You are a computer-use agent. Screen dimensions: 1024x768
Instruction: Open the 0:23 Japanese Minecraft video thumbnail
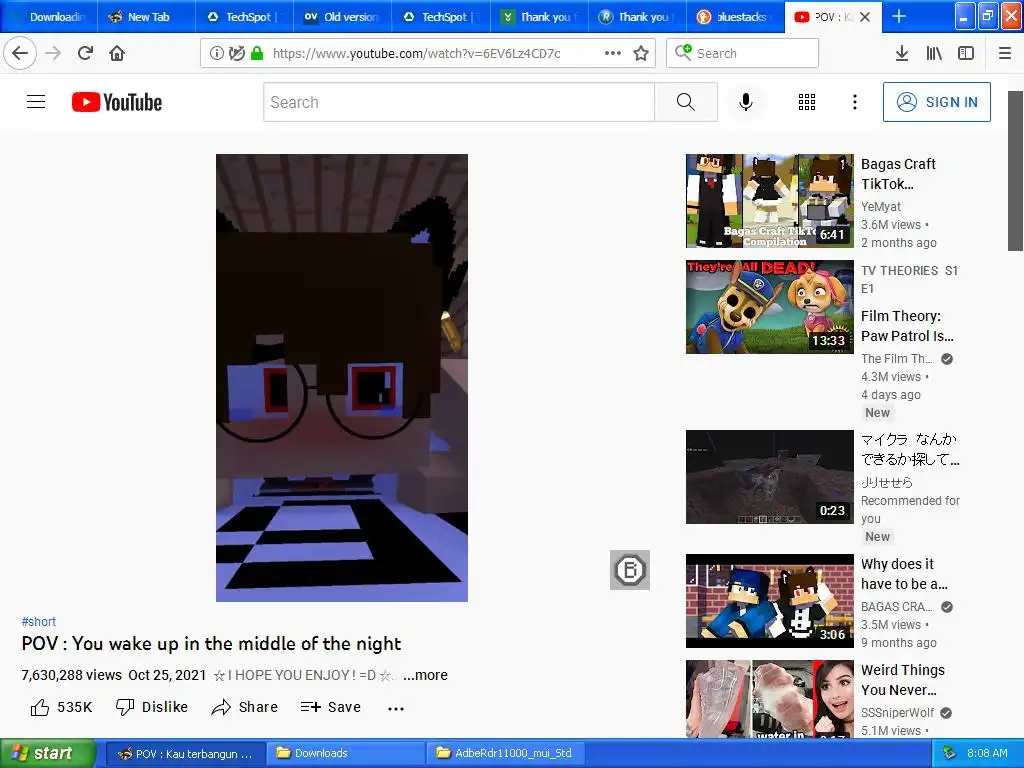pos(769,477)
